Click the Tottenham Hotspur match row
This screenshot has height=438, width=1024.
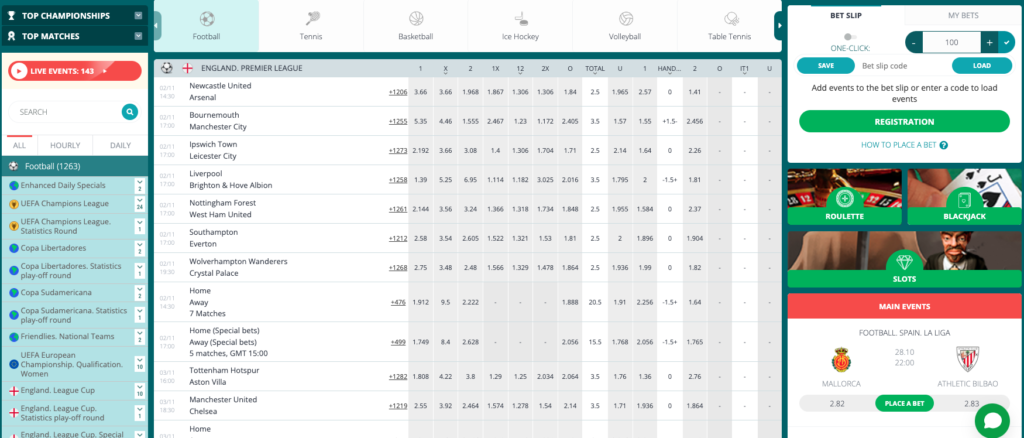point(467,377)
